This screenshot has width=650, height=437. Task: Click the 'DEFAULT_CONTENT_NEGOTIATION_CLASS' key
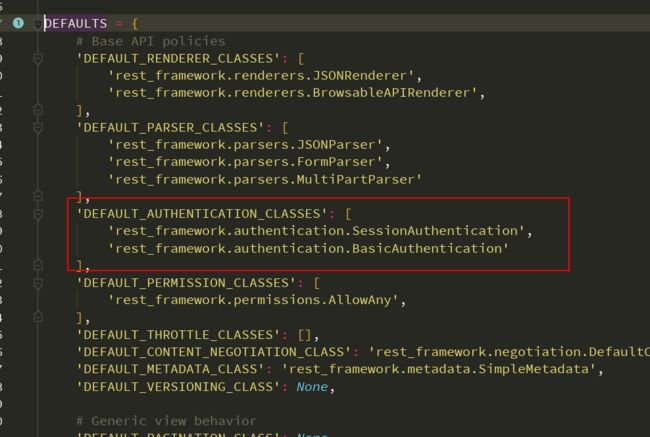pyautogui.click(x=214, y=352)
